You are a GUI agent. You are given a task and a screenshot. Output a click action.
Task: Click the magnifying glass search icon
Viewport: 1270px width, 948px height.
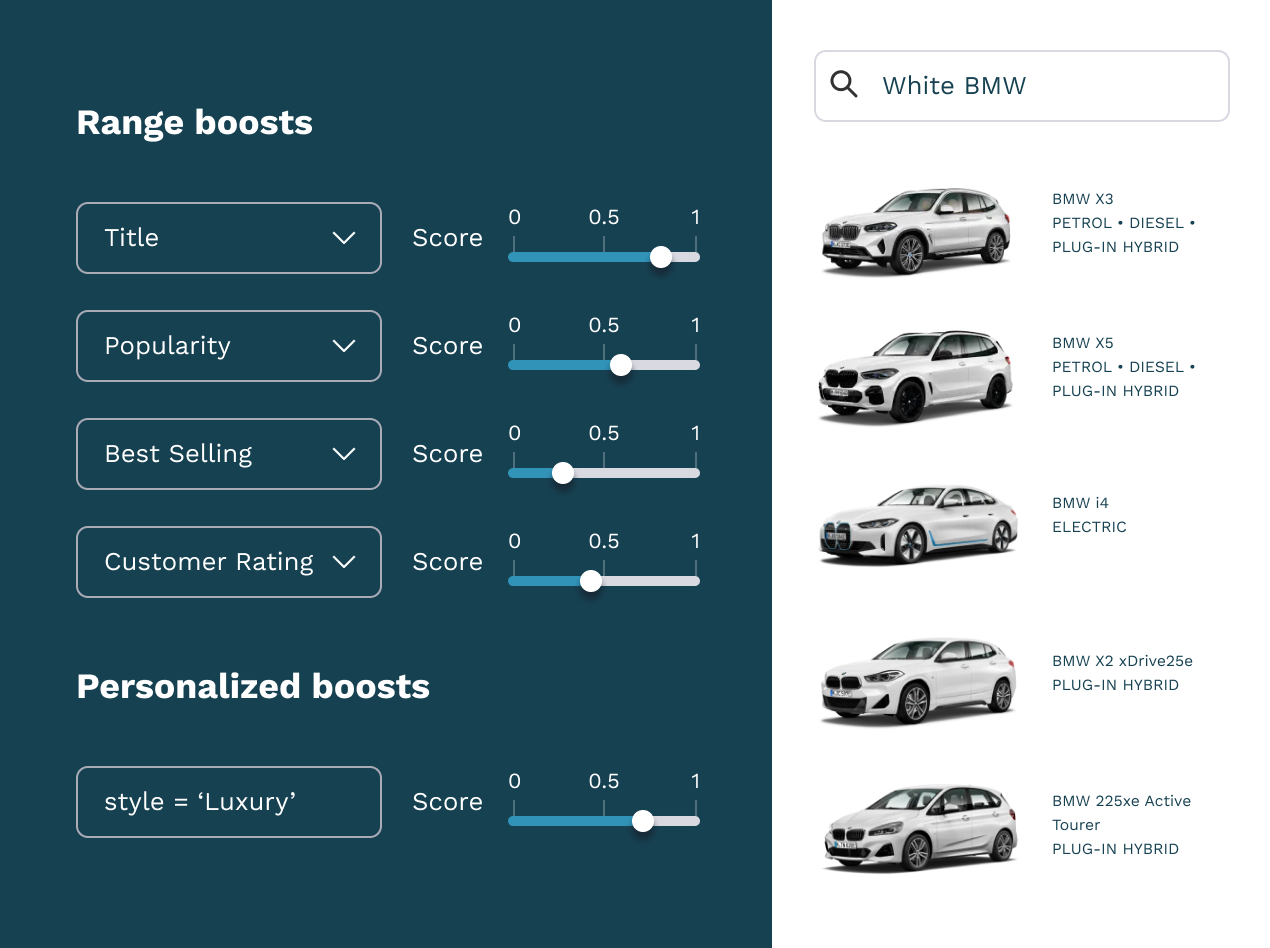844,85
